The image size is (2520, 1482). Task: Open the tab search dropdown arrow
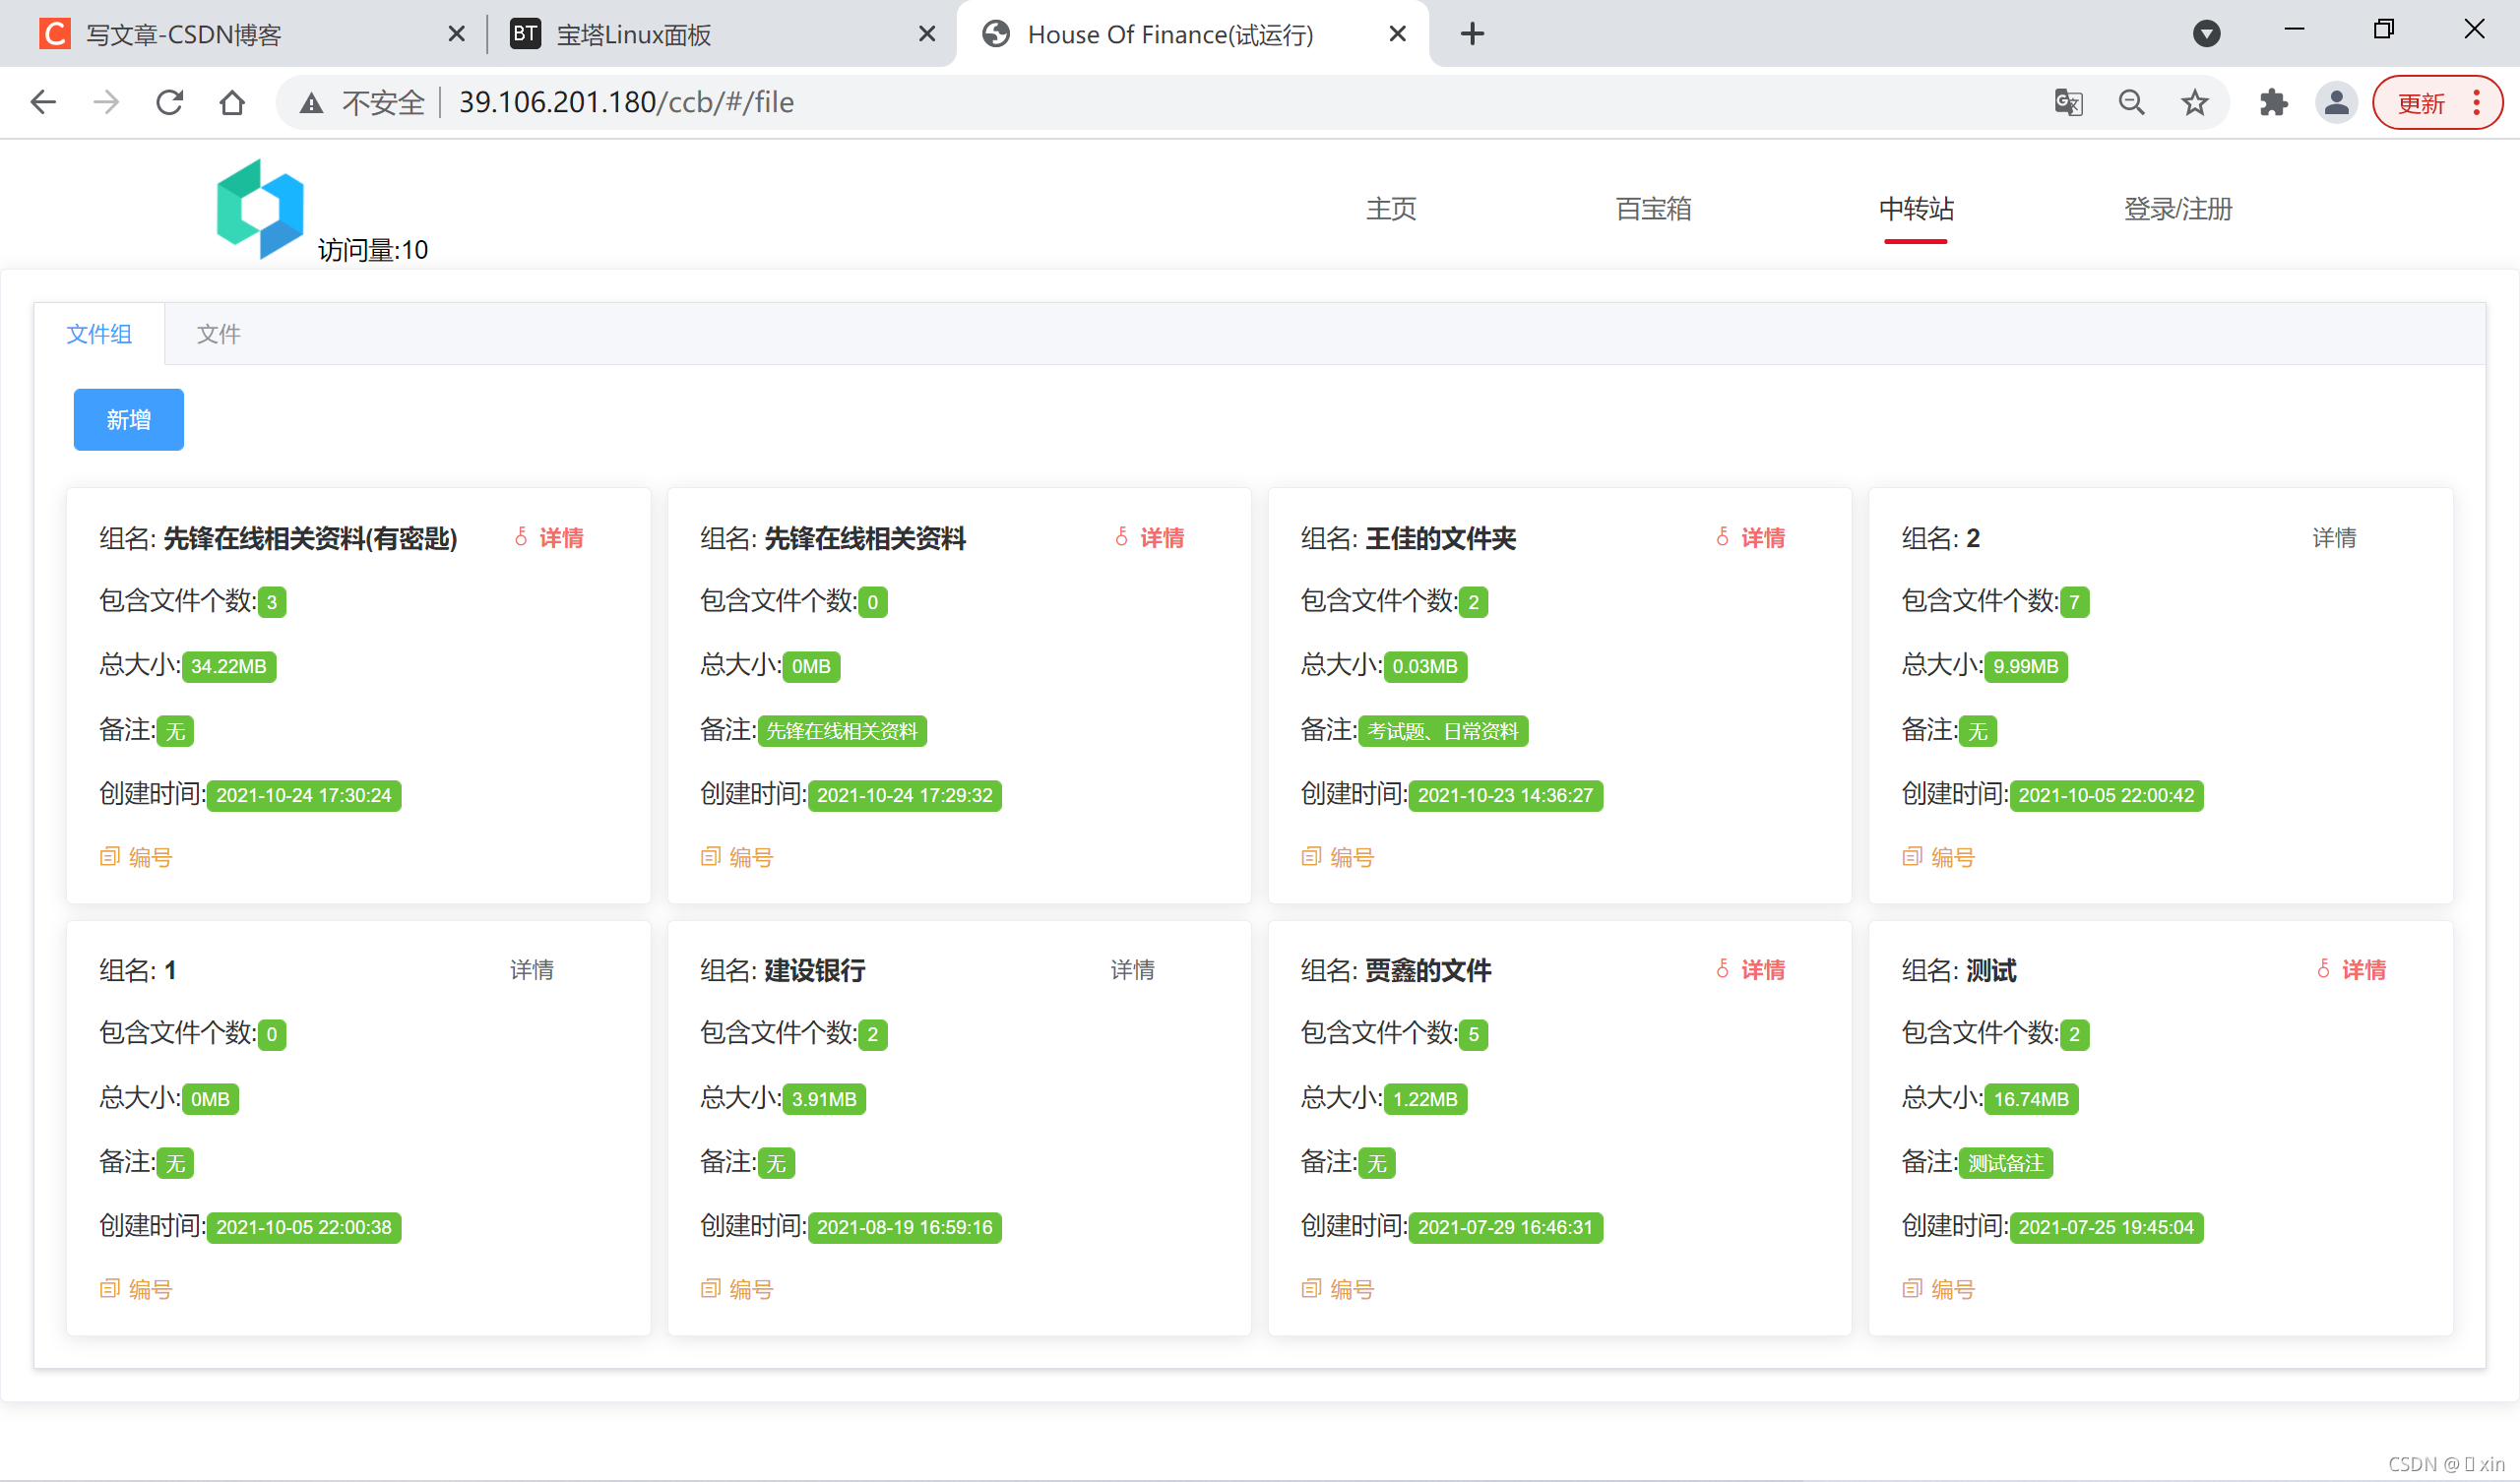pyautogui.click(x=2206, y=34)
